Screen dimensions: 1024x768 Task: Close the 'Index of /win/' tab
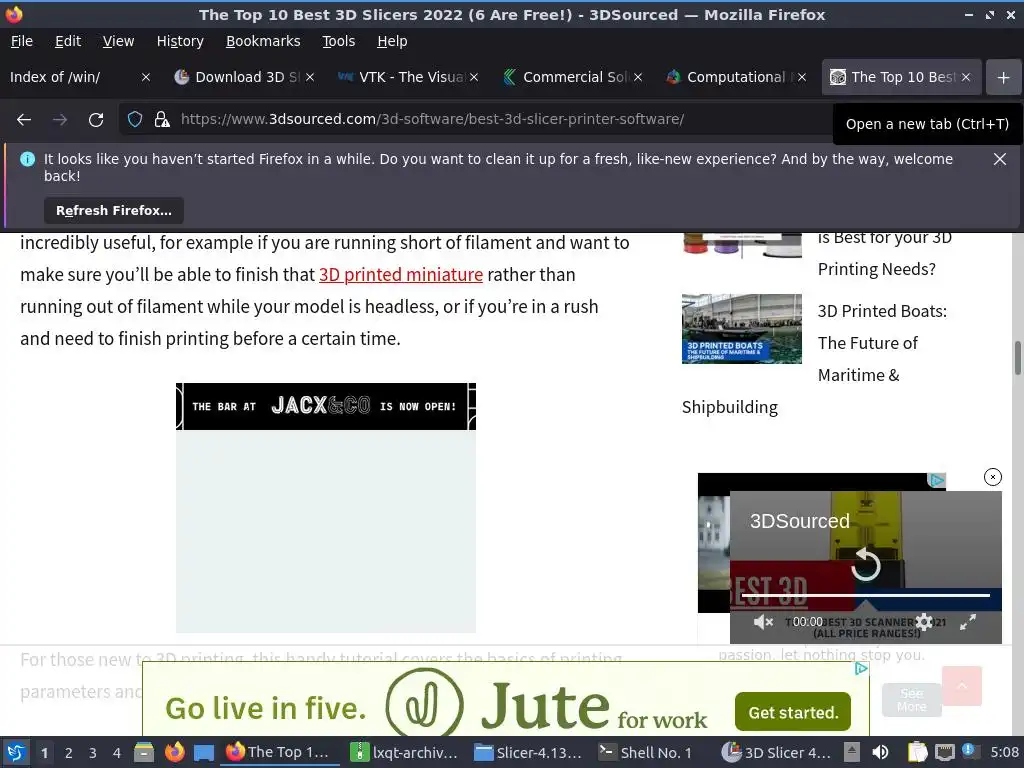click(x=146, y=77)
